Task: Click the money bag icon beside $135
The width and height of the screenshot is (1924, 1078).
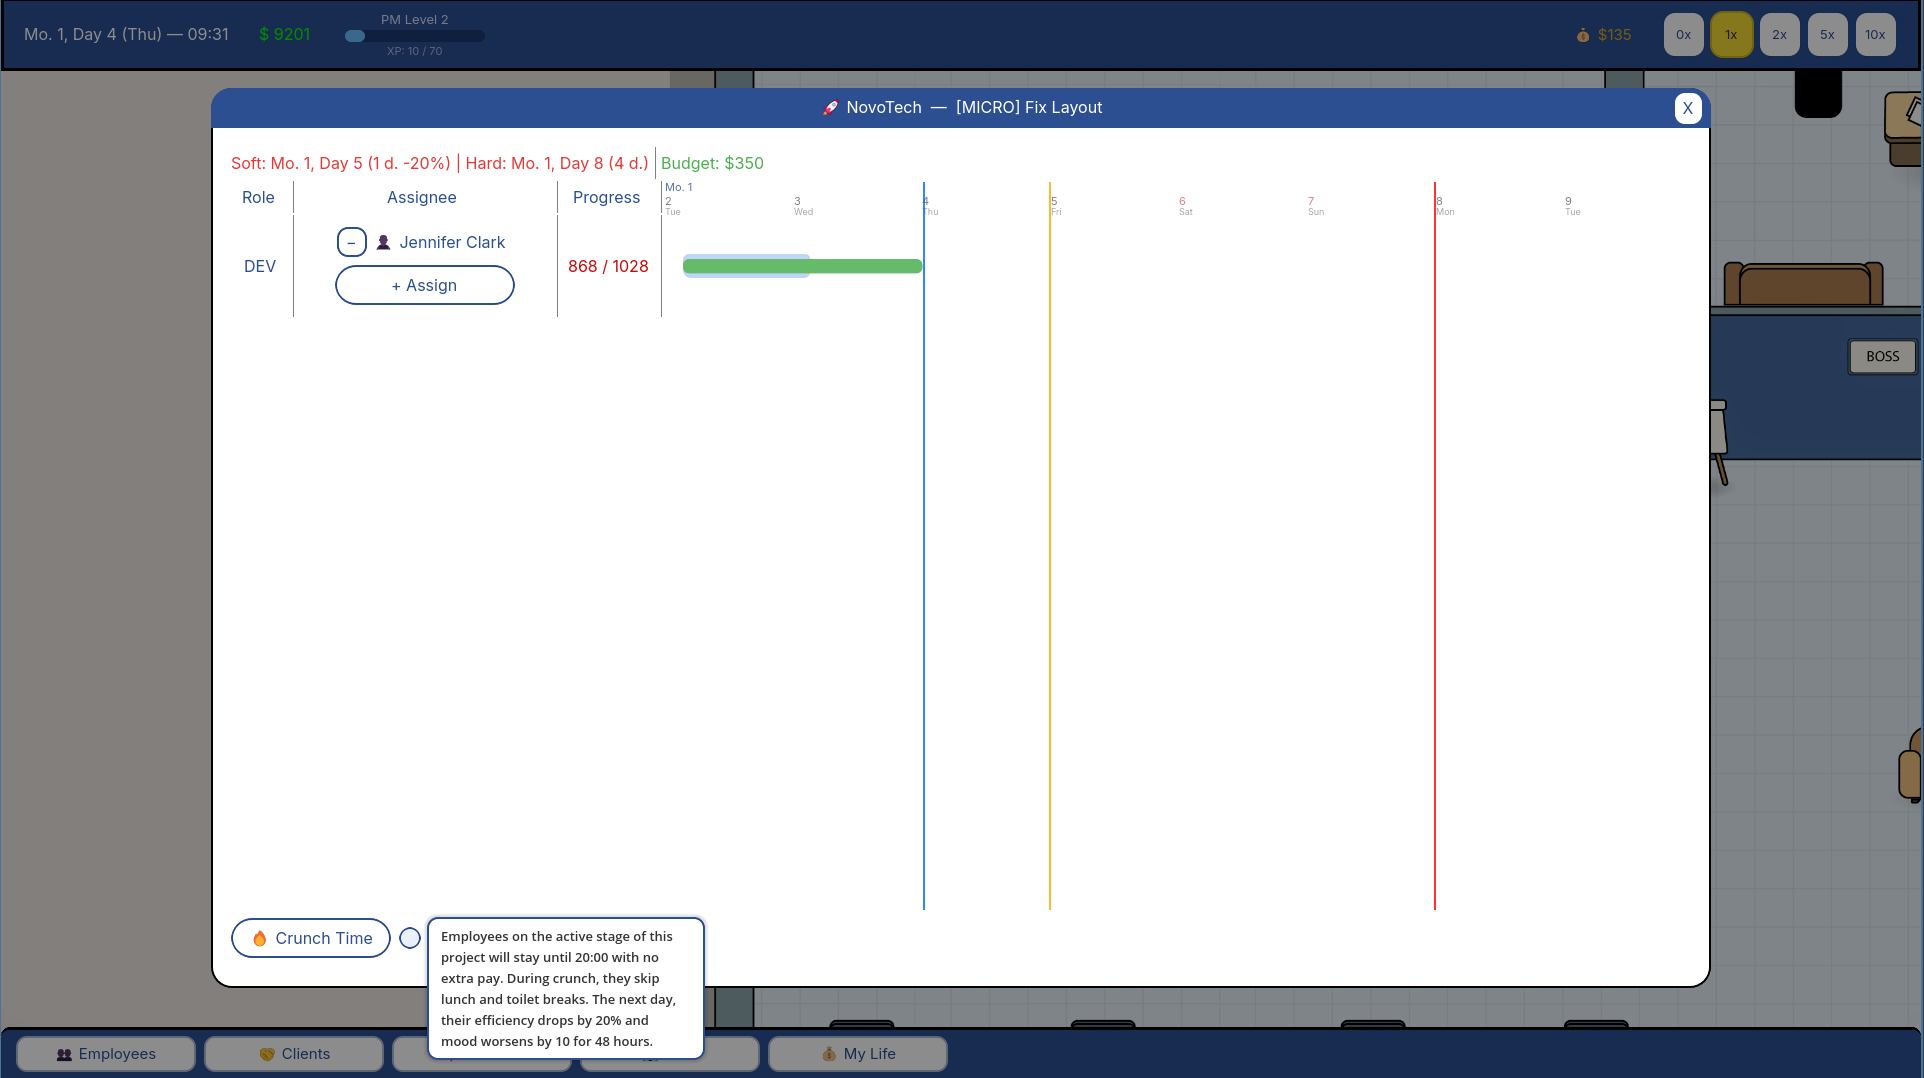Action: tap(1583, 35)
